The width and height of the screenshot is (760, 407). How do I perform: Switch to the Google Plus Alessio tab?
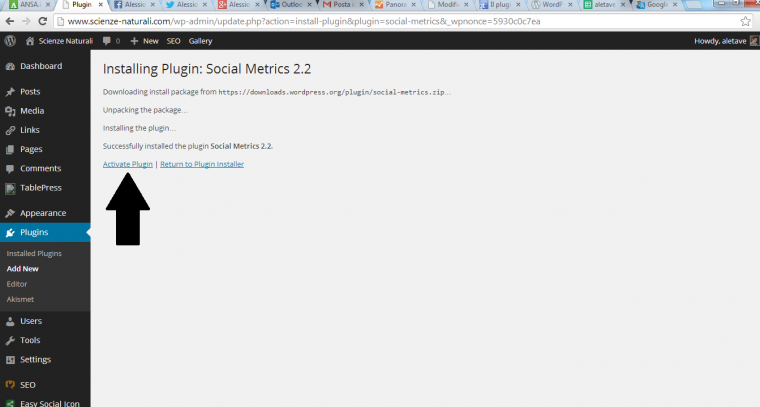click(x=239, y=5)
